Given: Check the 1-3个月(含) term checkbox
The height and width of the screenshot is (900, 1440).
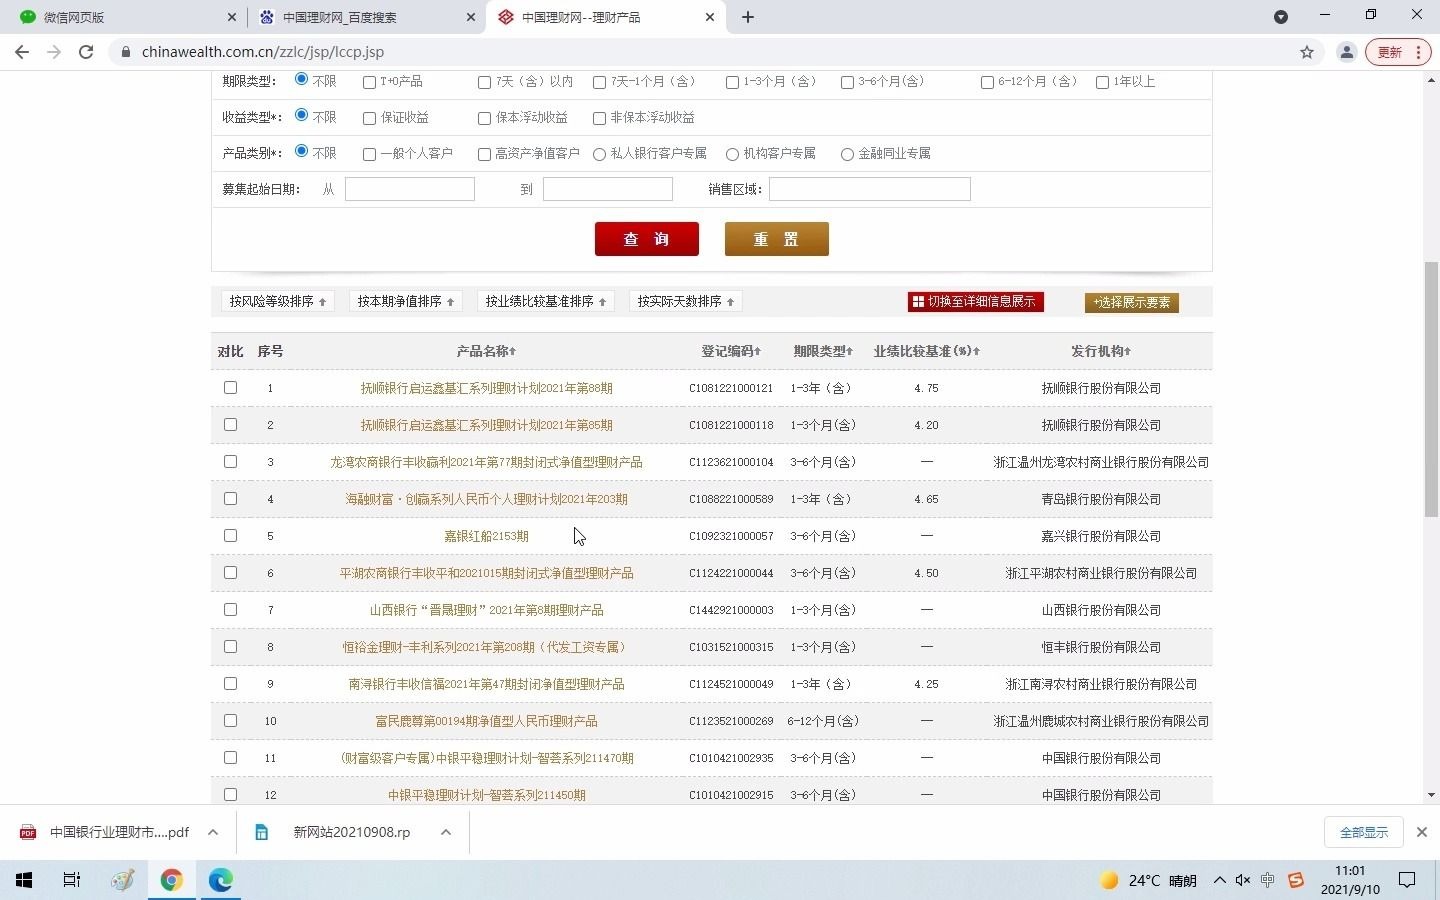Looking at the screenshot, I should (732, 82).
